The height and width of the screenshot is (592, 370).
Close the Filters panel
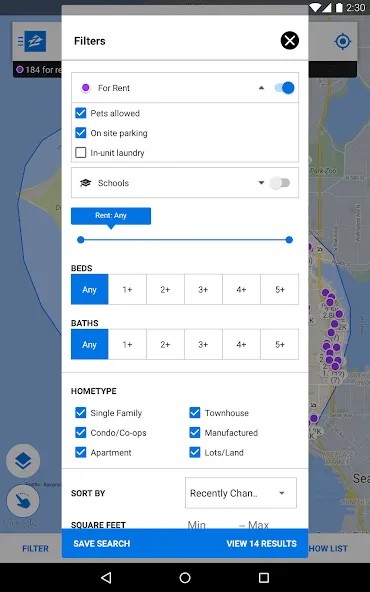click(290, 40)
